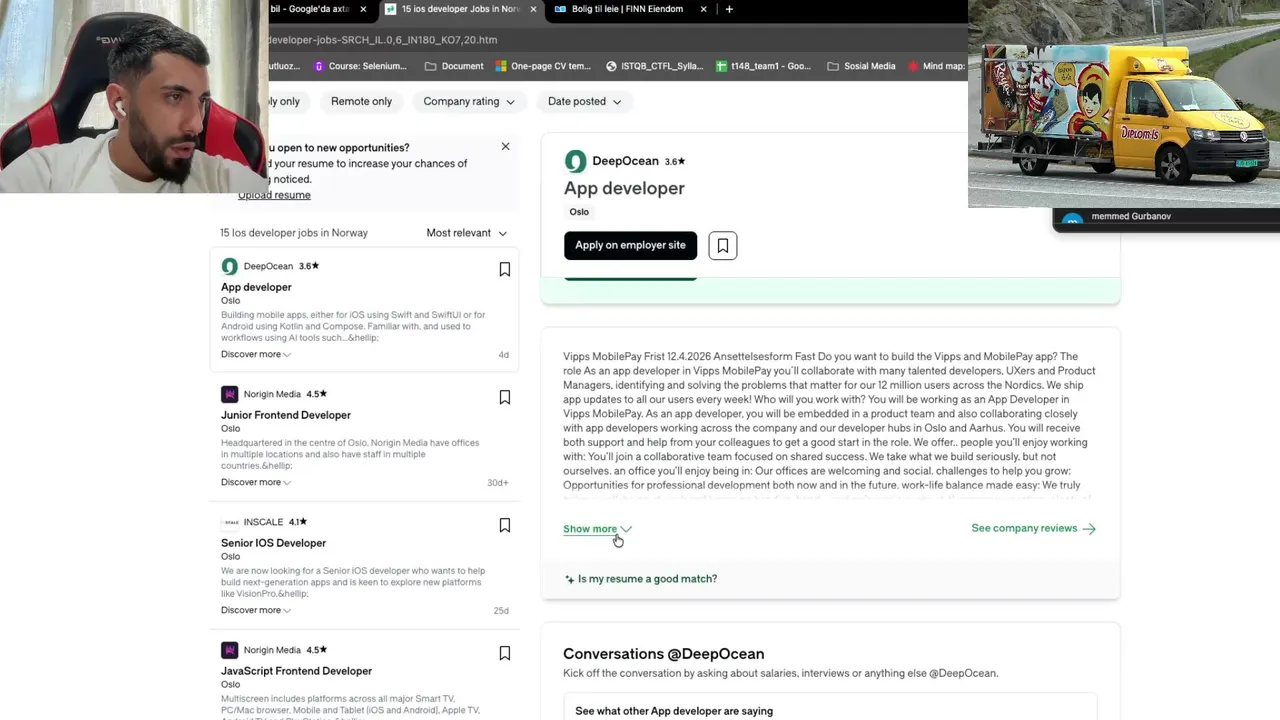Open the One-page CV template bookmark
This screenshot has width=1280, height=720.
pyautogui.click(x=543, y=66)
